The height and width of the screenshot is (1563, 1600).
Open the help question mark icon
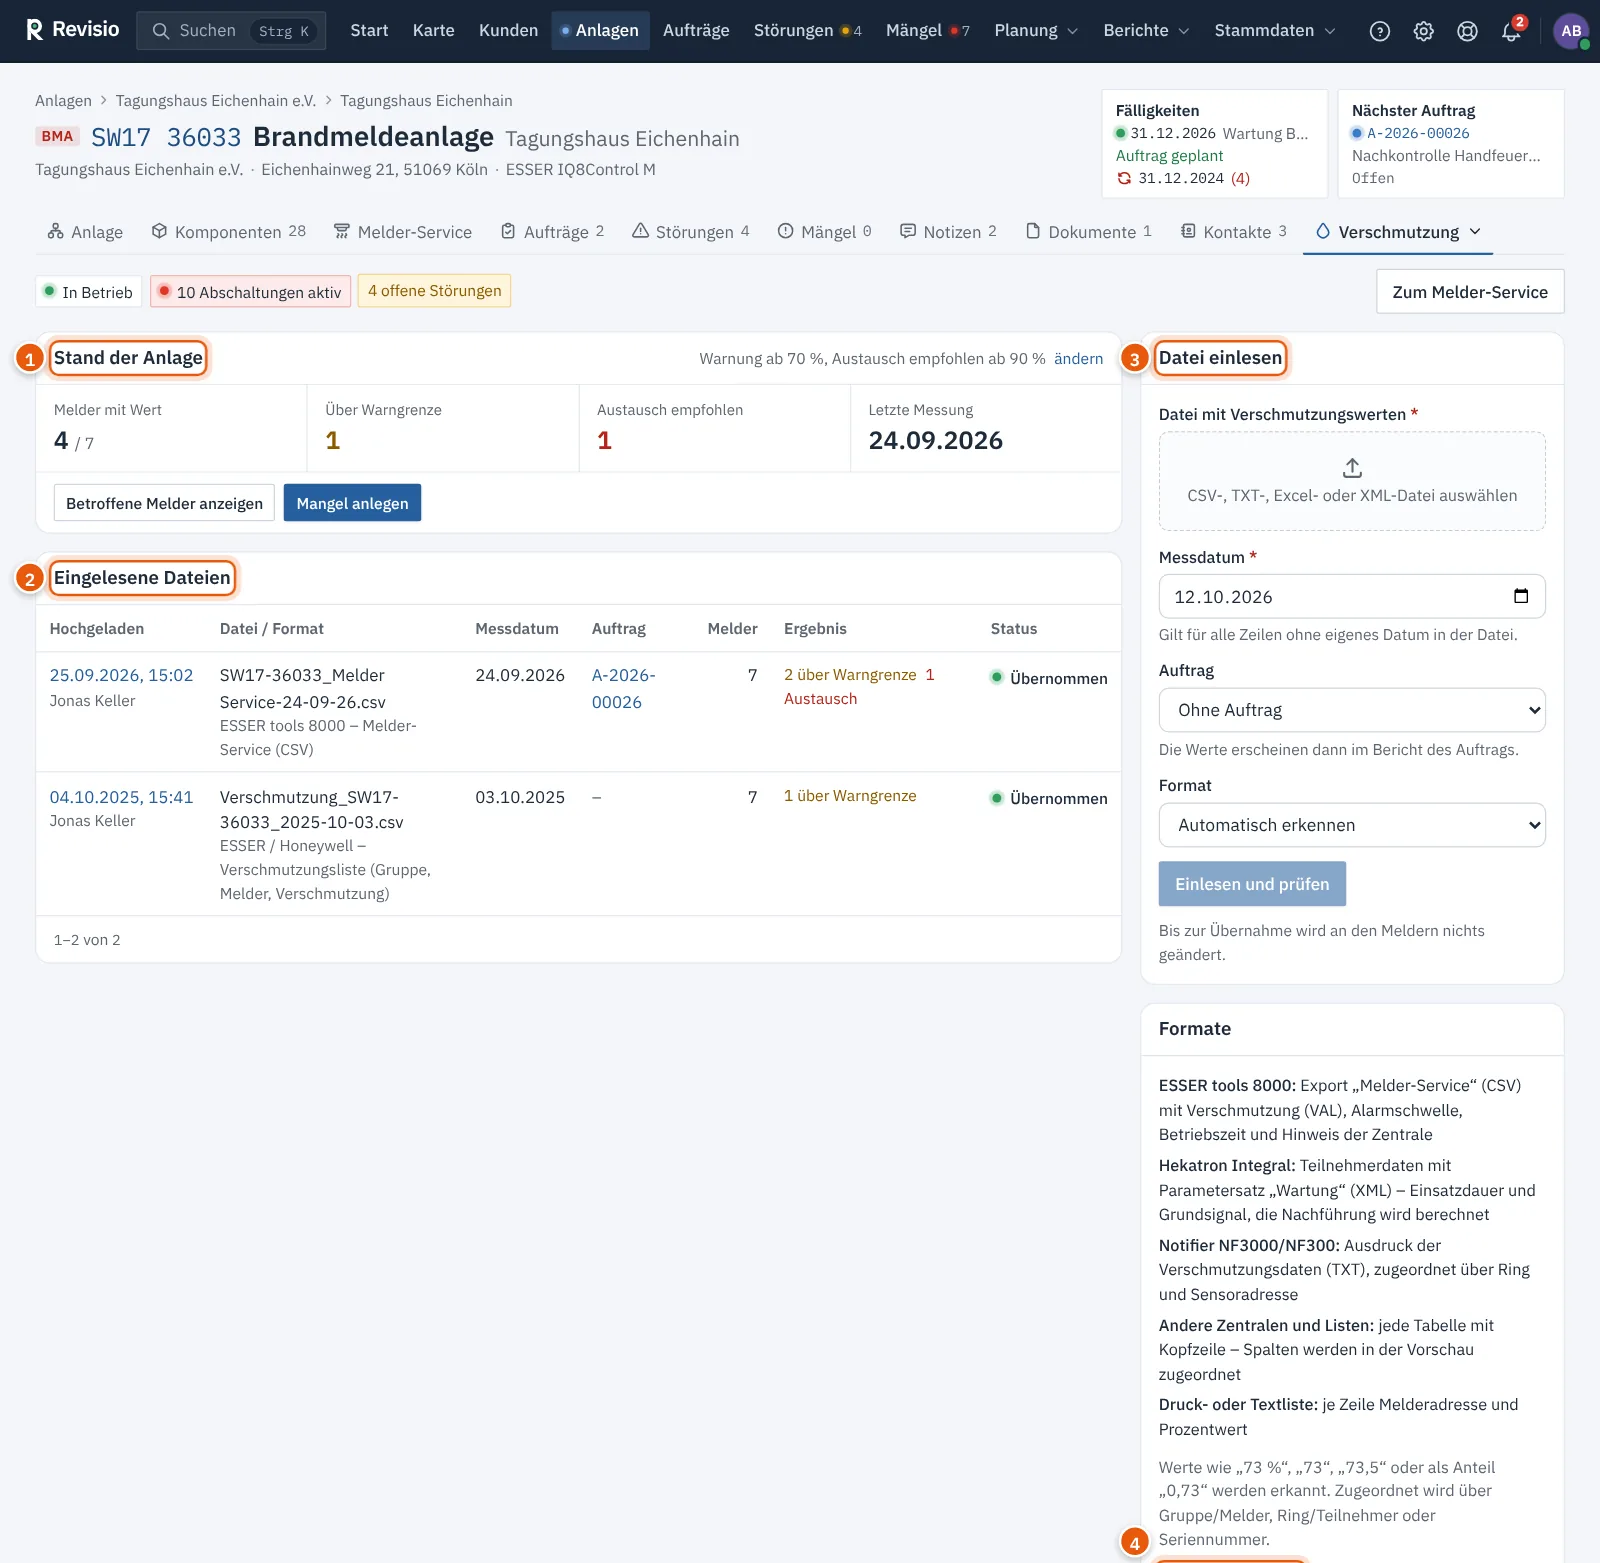(x=1380, y=31)
